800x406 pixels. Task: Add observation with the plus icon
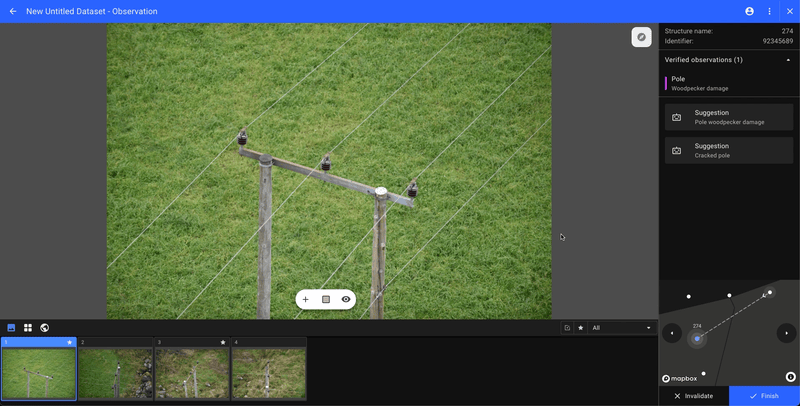[x=305, y=299]
